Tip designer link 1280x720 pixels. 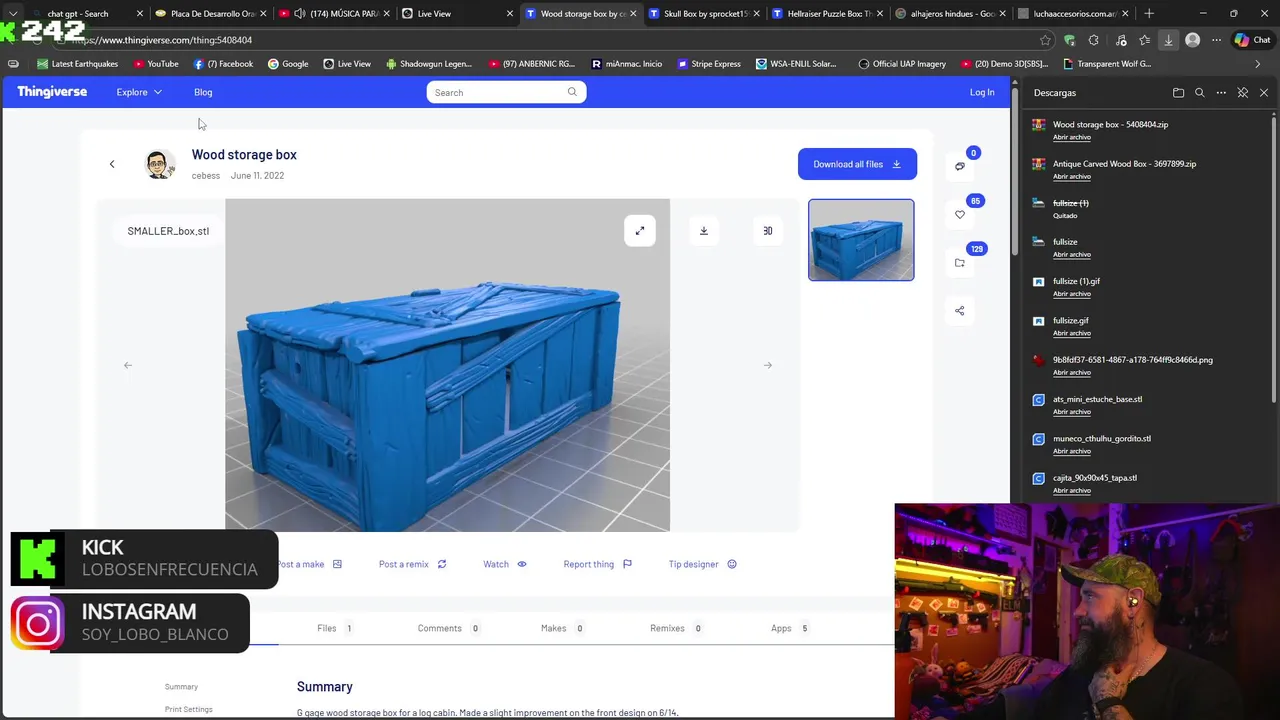[x=703, y=564]
